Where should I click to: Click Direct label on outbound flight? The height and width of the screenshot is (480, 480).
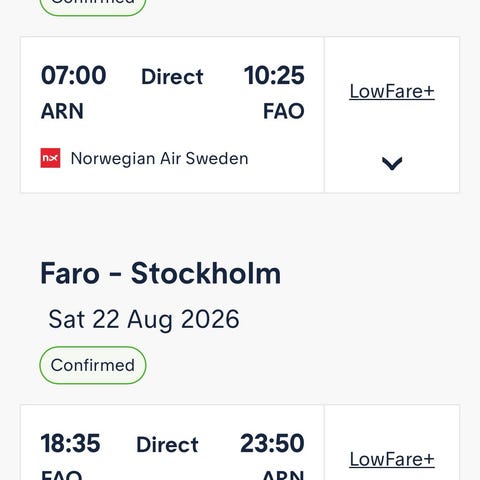172,77
